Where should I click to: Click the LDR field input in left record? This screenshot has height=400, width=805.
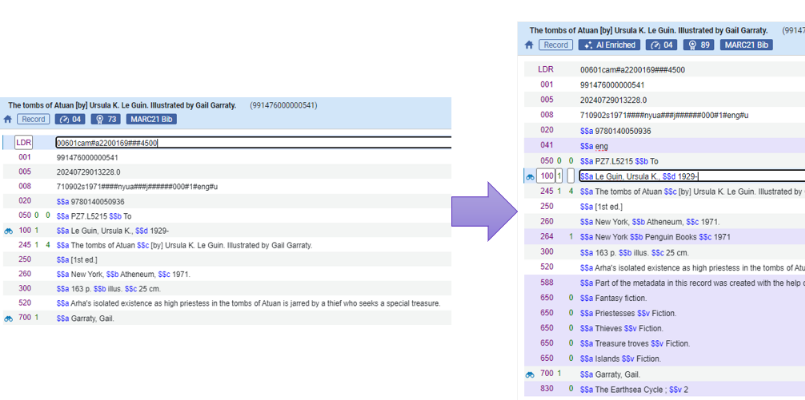coord(253,143)
